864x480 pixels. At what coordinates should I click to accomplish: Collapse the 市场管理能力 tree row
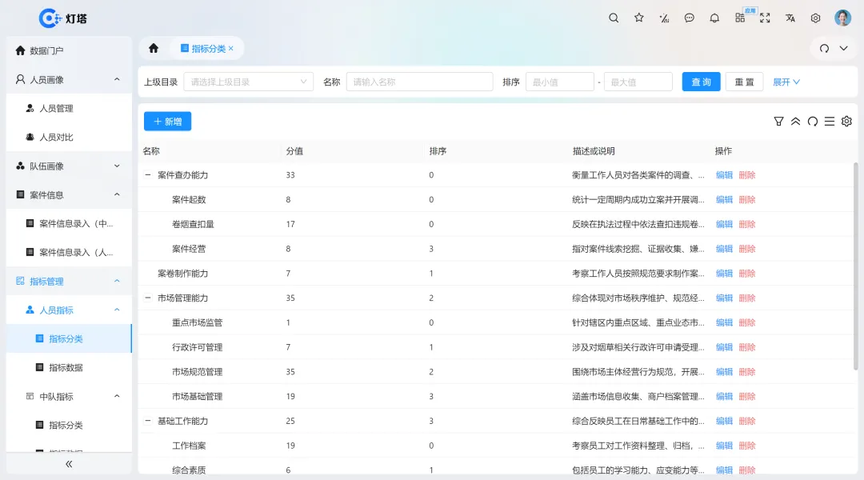point(148,298)
